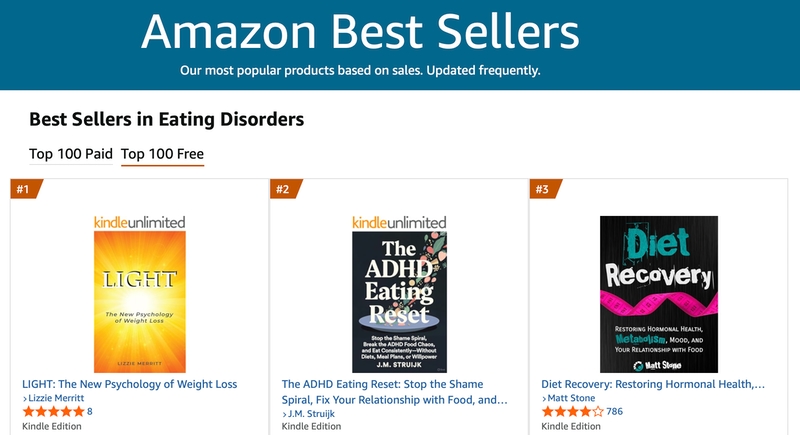Image resolution: width=800 pixels, height=435 pixels.
Task: Click the #1 rank badge
Action: pos(25,189)
